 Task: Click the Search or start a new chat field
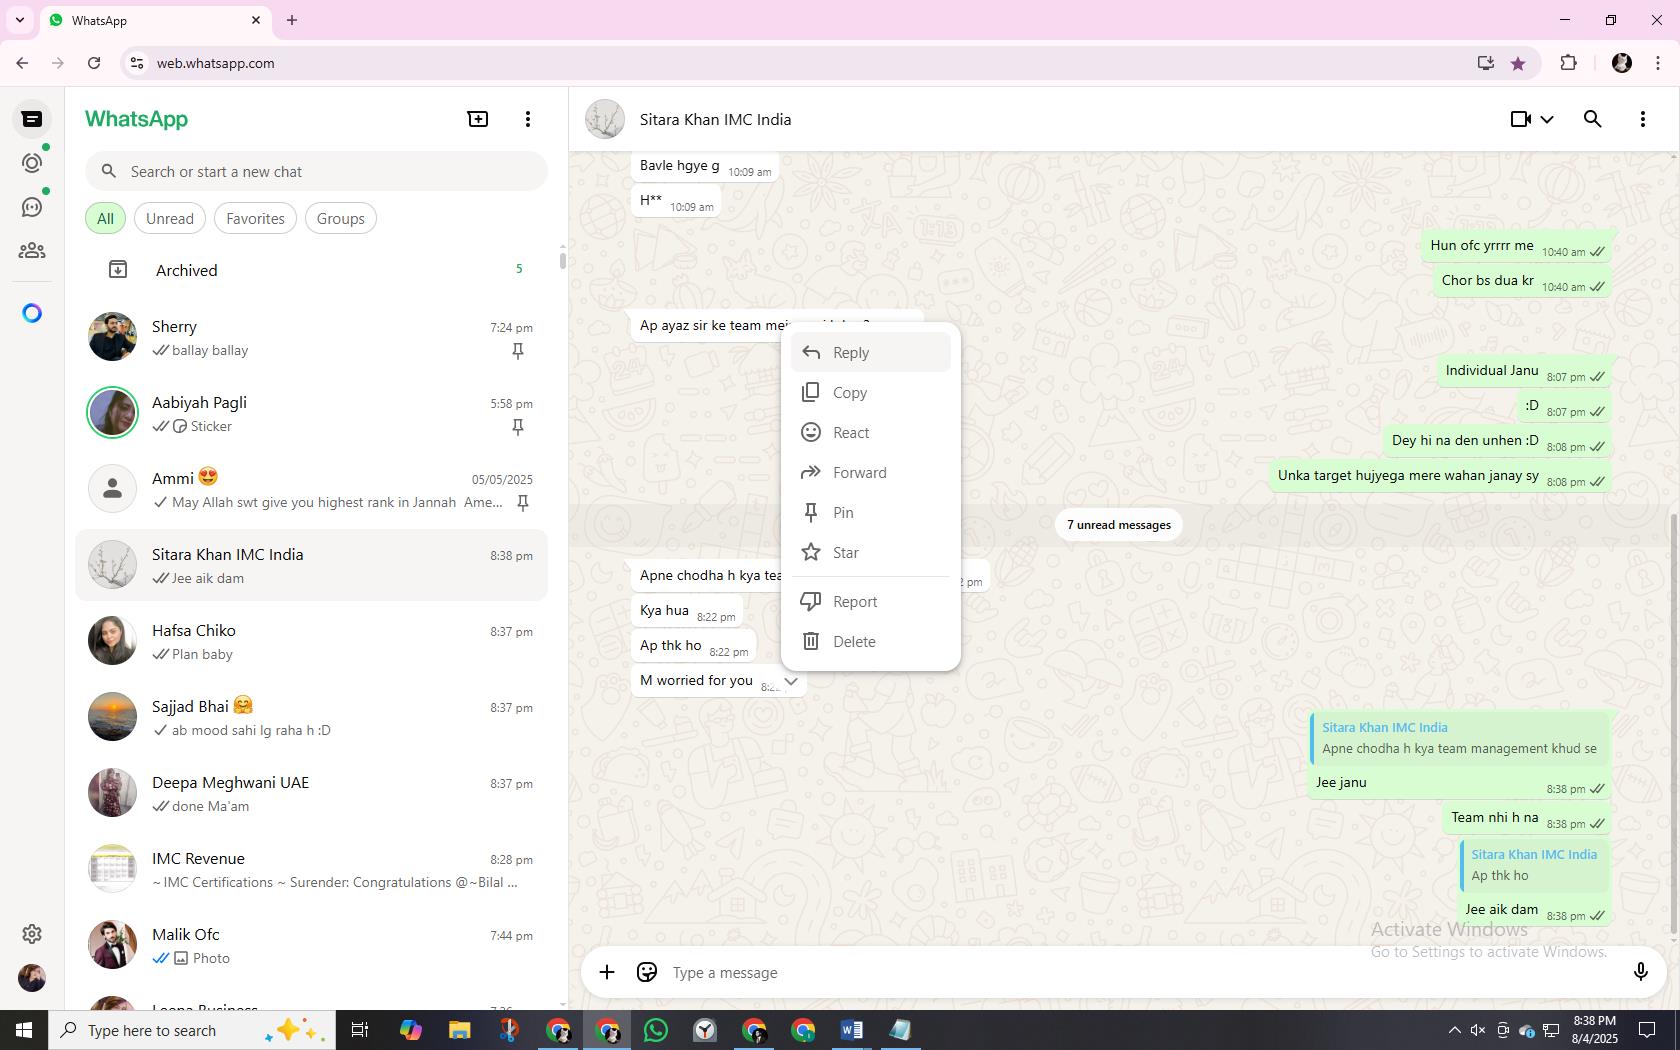tap(316, 172)
